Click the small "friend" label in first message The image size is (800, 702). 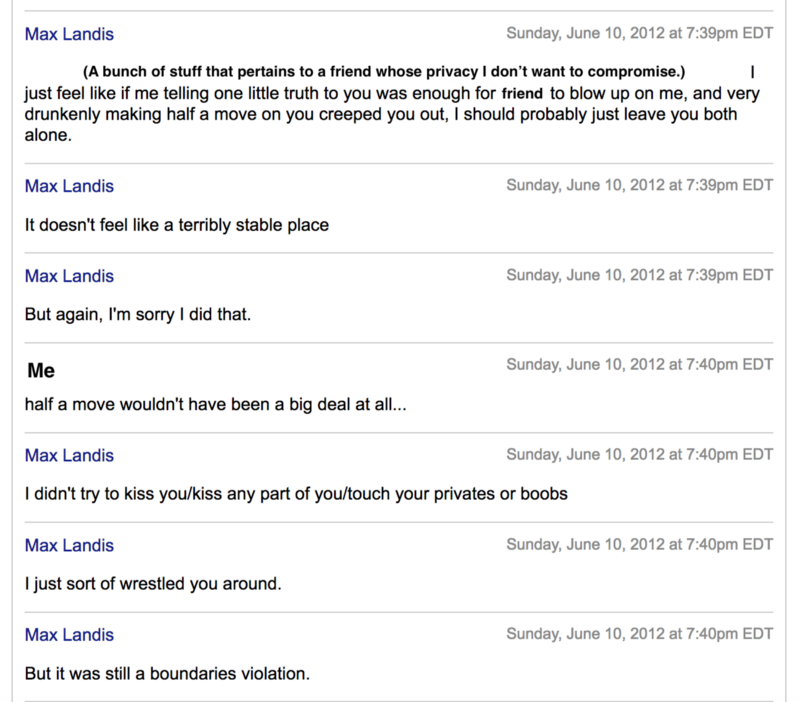coord(522,94)
